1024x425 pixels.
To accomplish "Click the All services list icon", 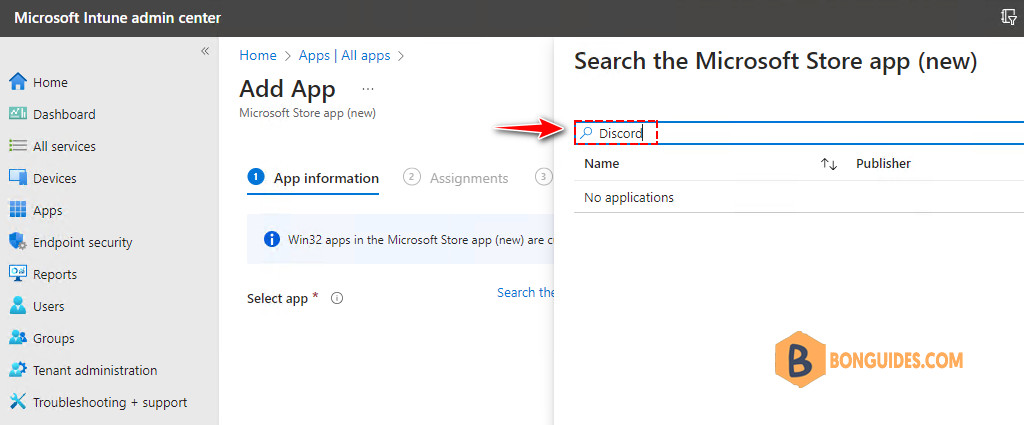I will click(18, 146).
